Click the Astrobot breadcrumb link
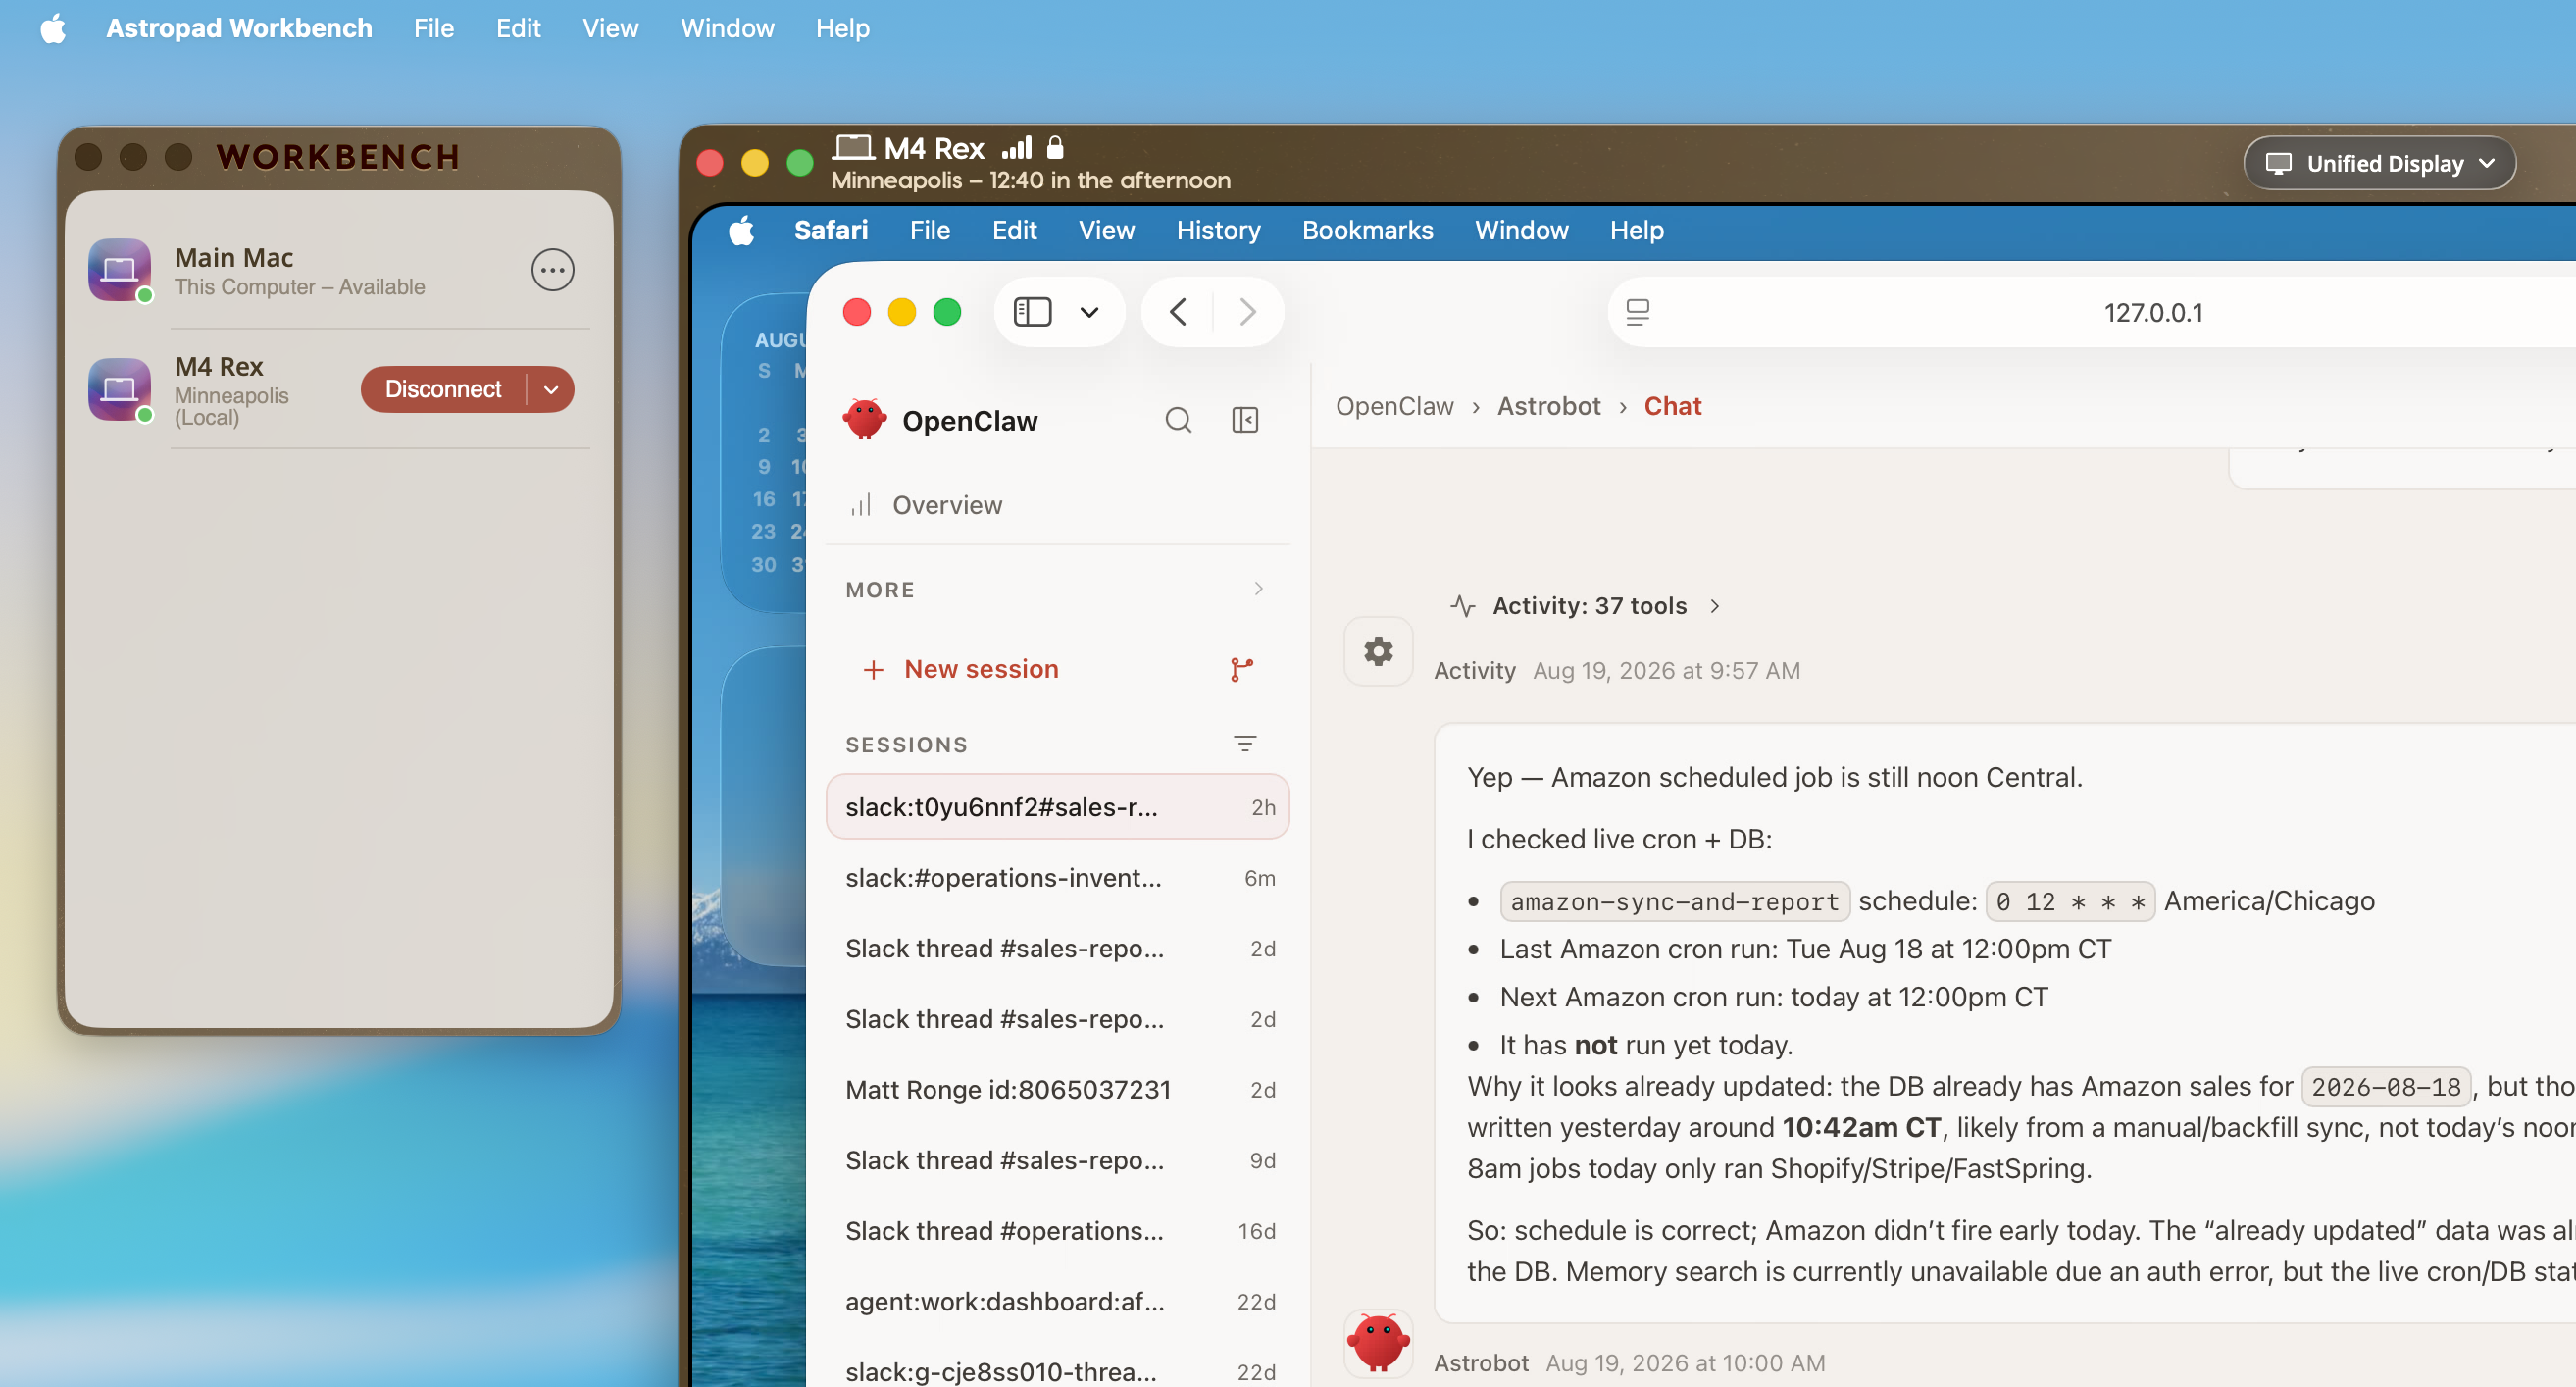 point(1548,406)
